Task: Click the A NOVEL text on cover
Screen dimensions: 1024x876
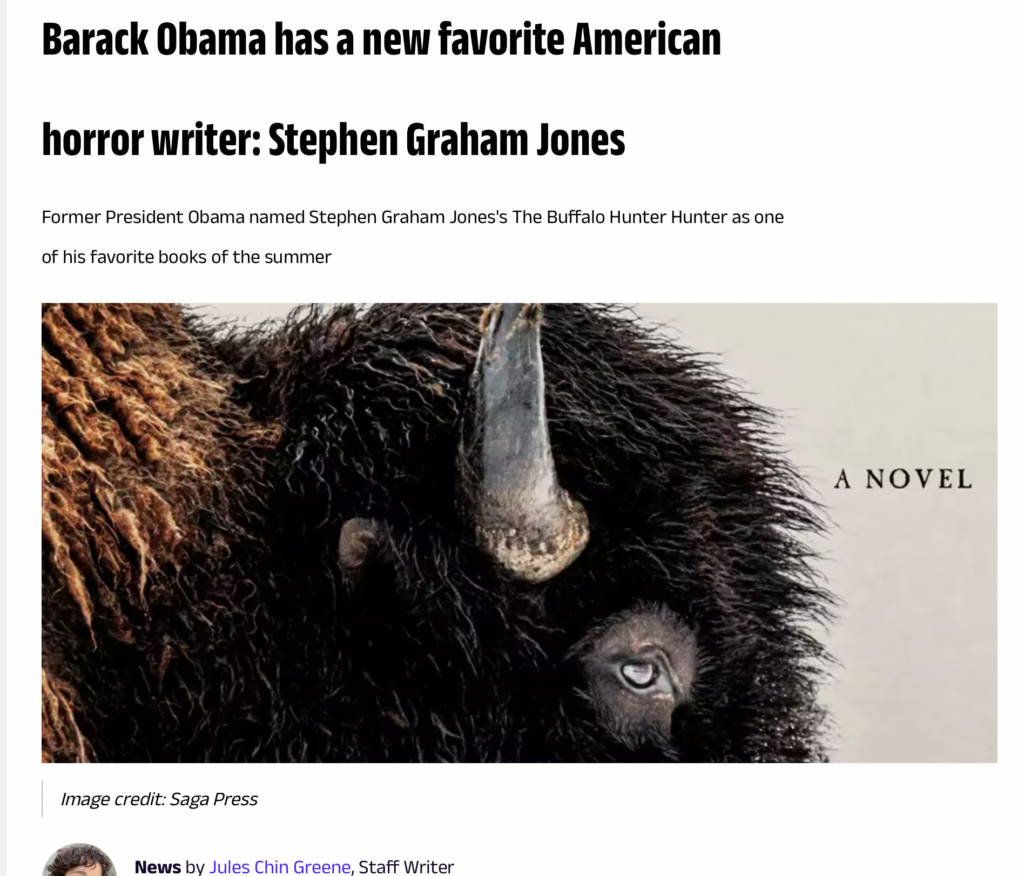Action: [x=903, y=479]
